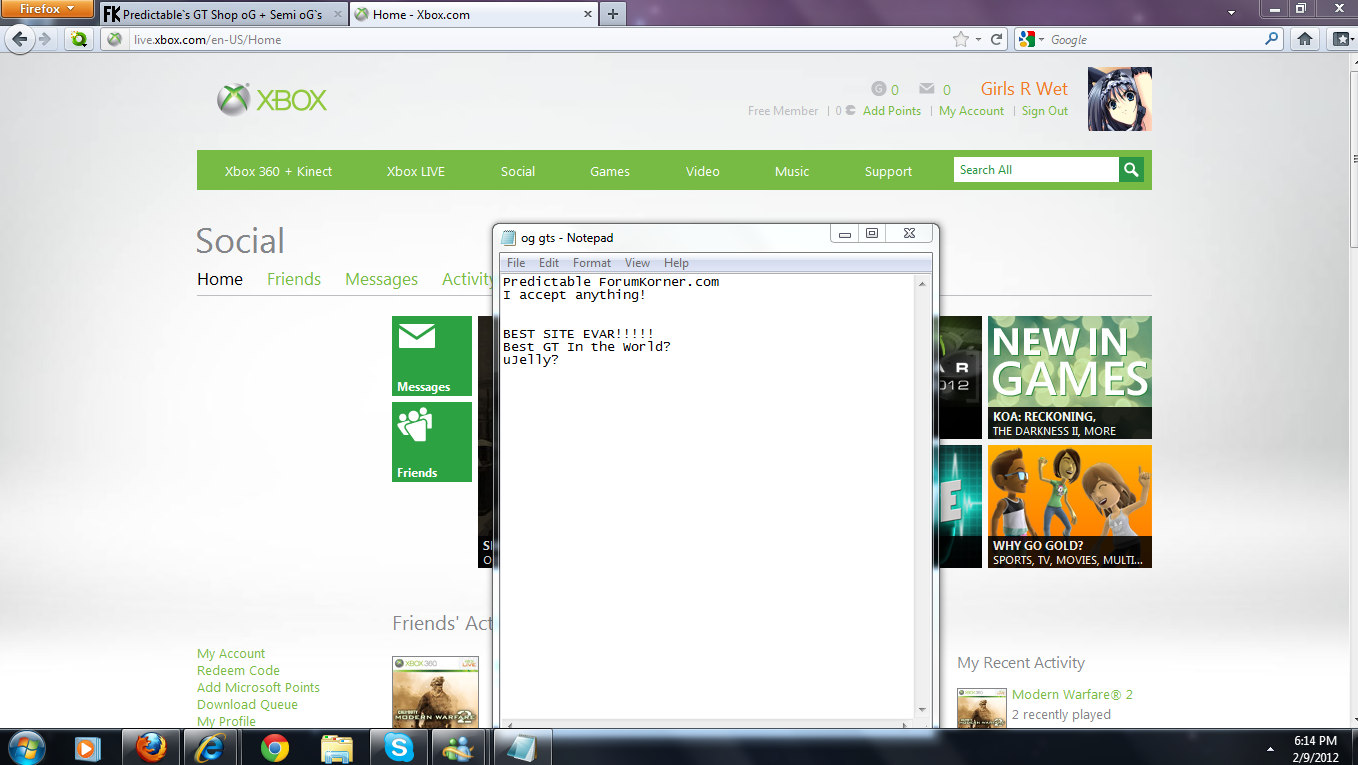Open Modern Warfare 2 recent activity link
Viewport: 1358px width, 765px height.
1072,694
